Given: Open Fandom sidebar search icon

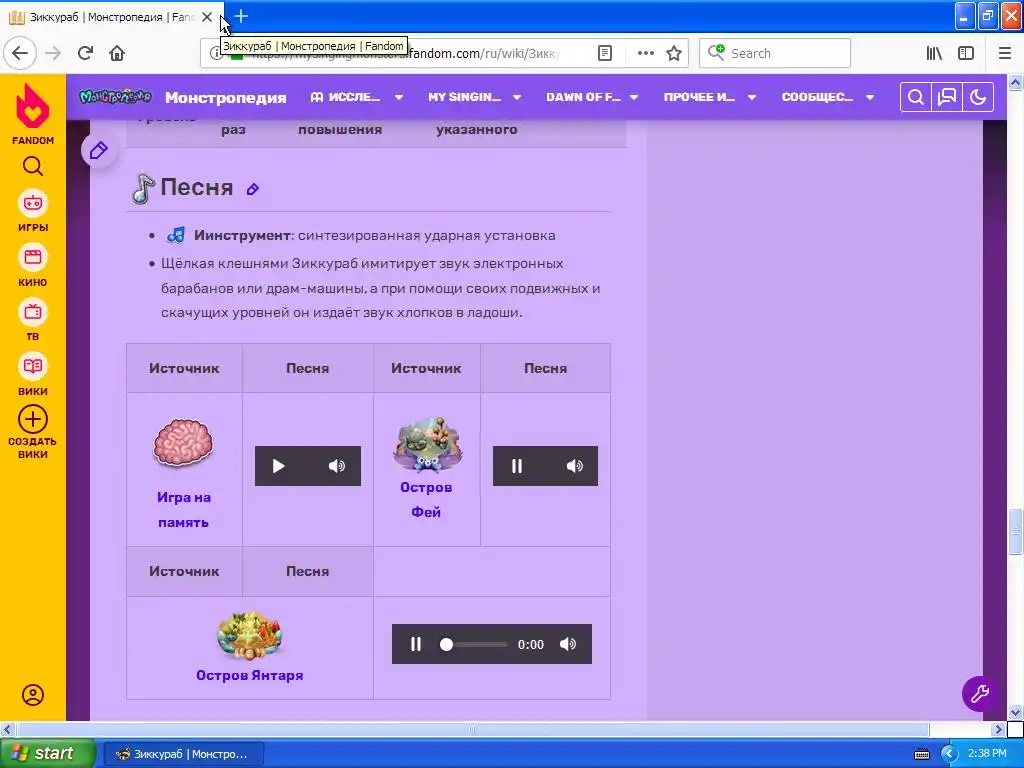Looking at the screenshot, I should coord(33,167).
